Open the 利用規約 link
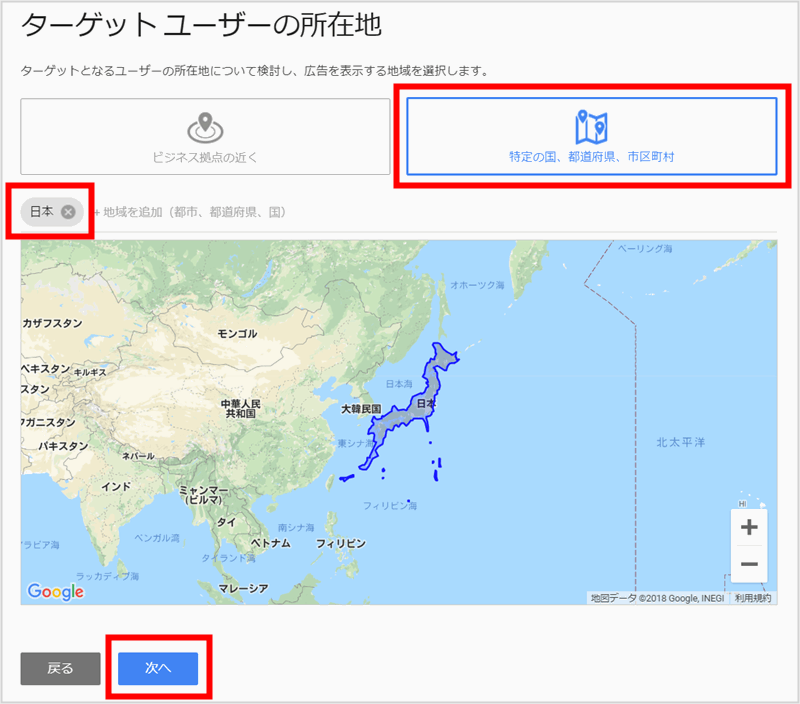The width and height of the screenshot is (800, 704). point(753,598)
